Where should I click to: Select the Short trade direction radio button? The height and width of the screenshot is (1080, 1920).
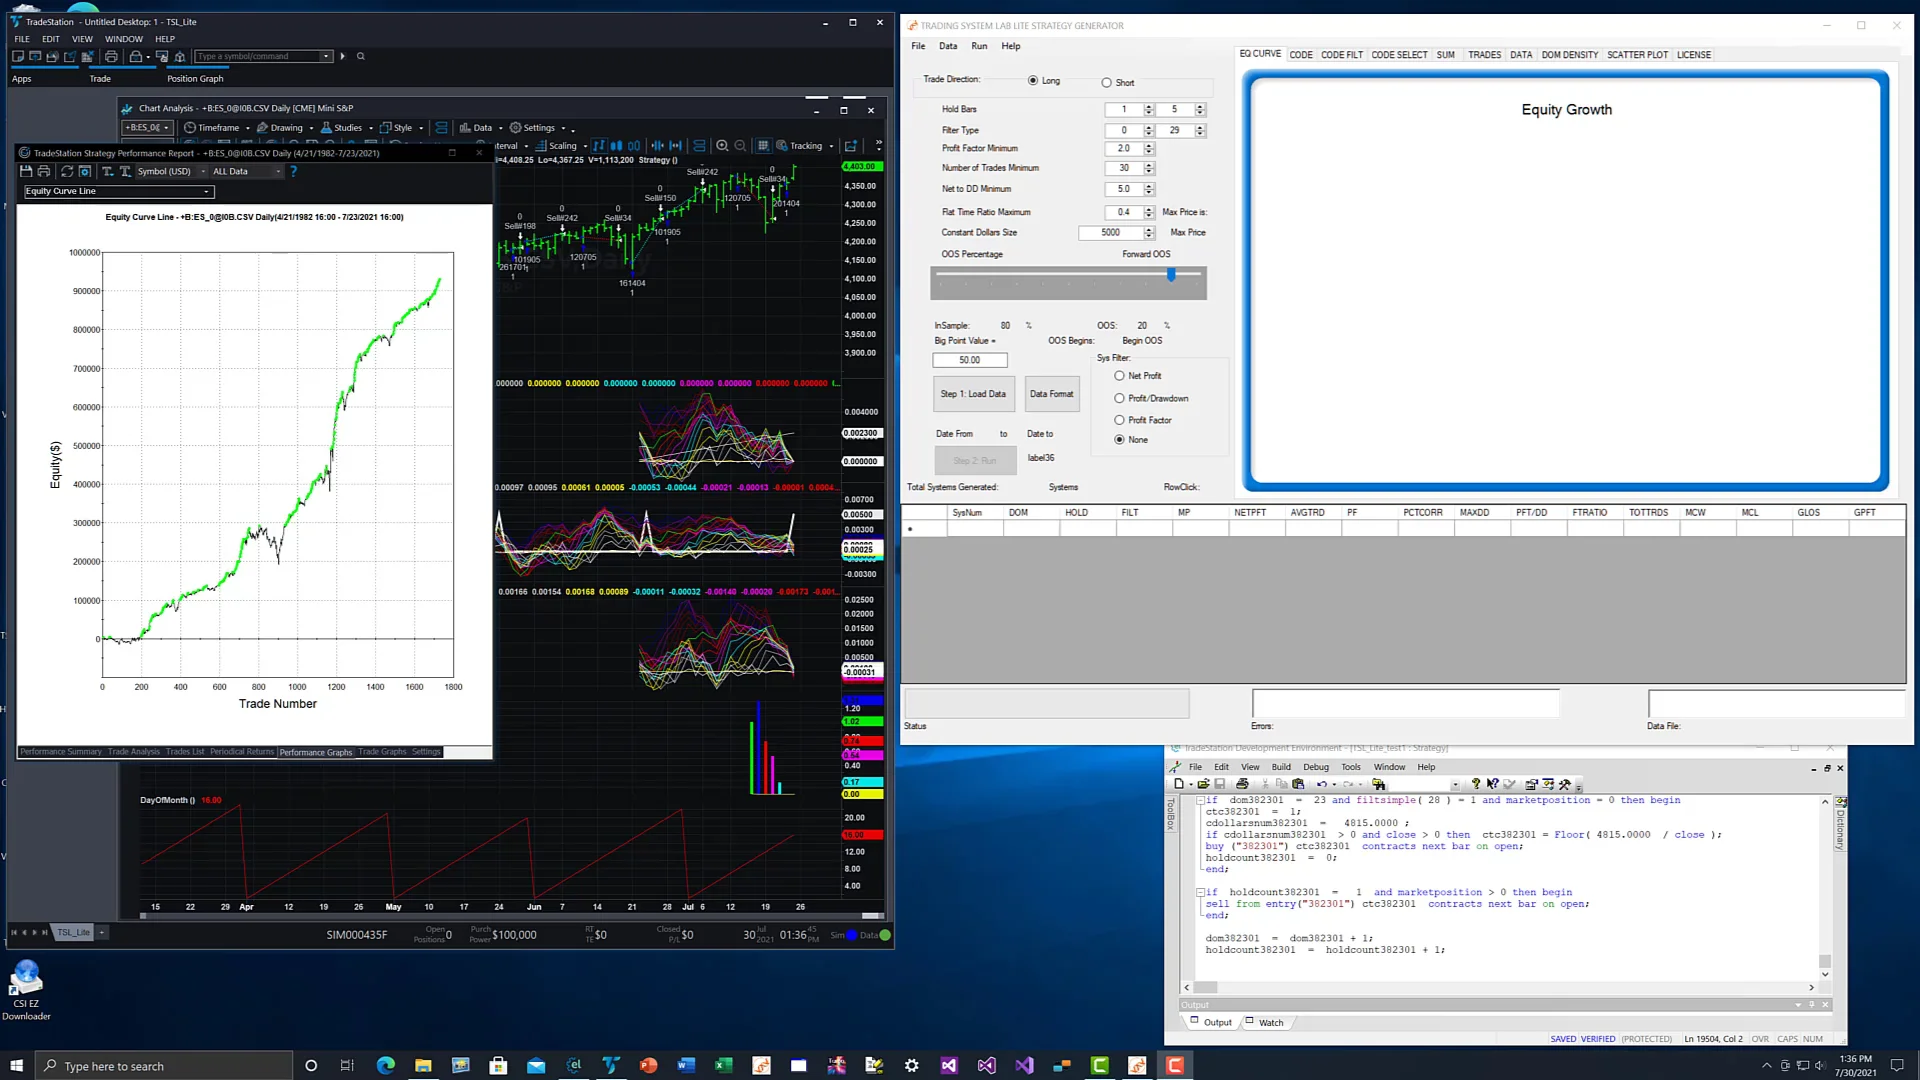click(1106, 83)
